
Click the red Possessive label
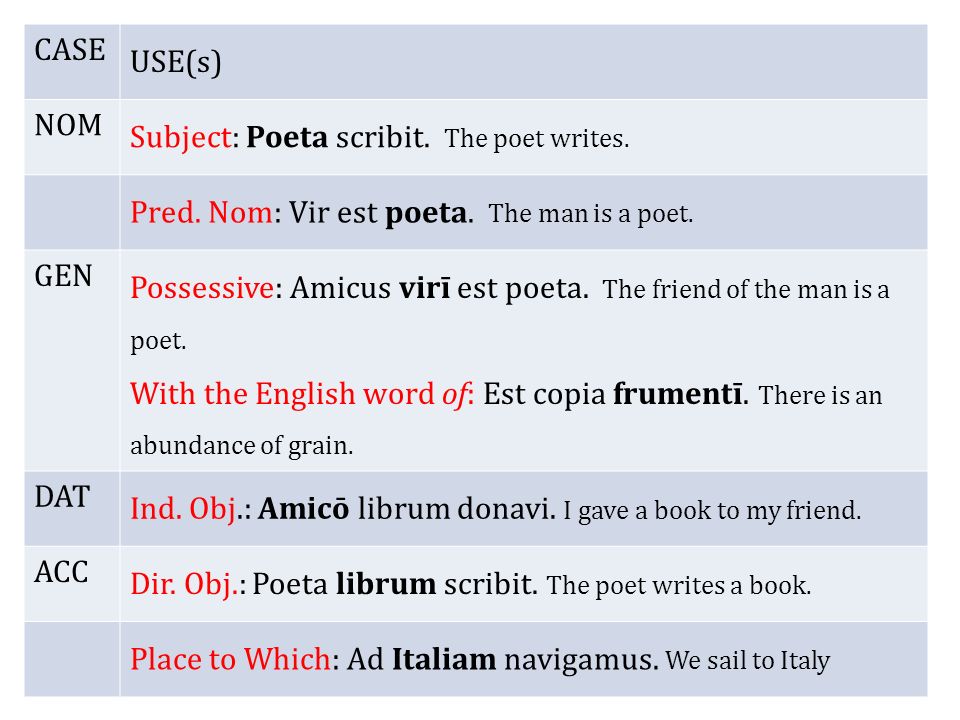(x=202, y=288)
